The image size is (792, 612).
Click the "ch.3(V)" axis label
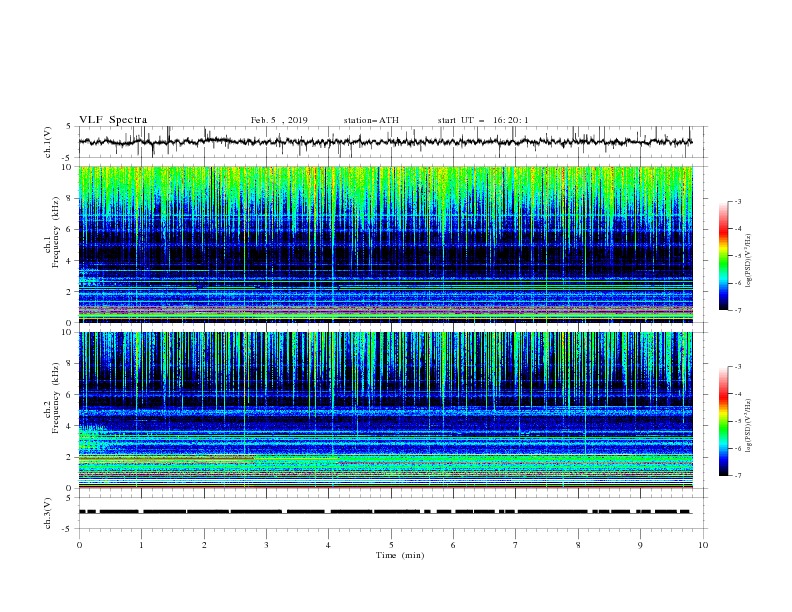click(x=48, y=513)
